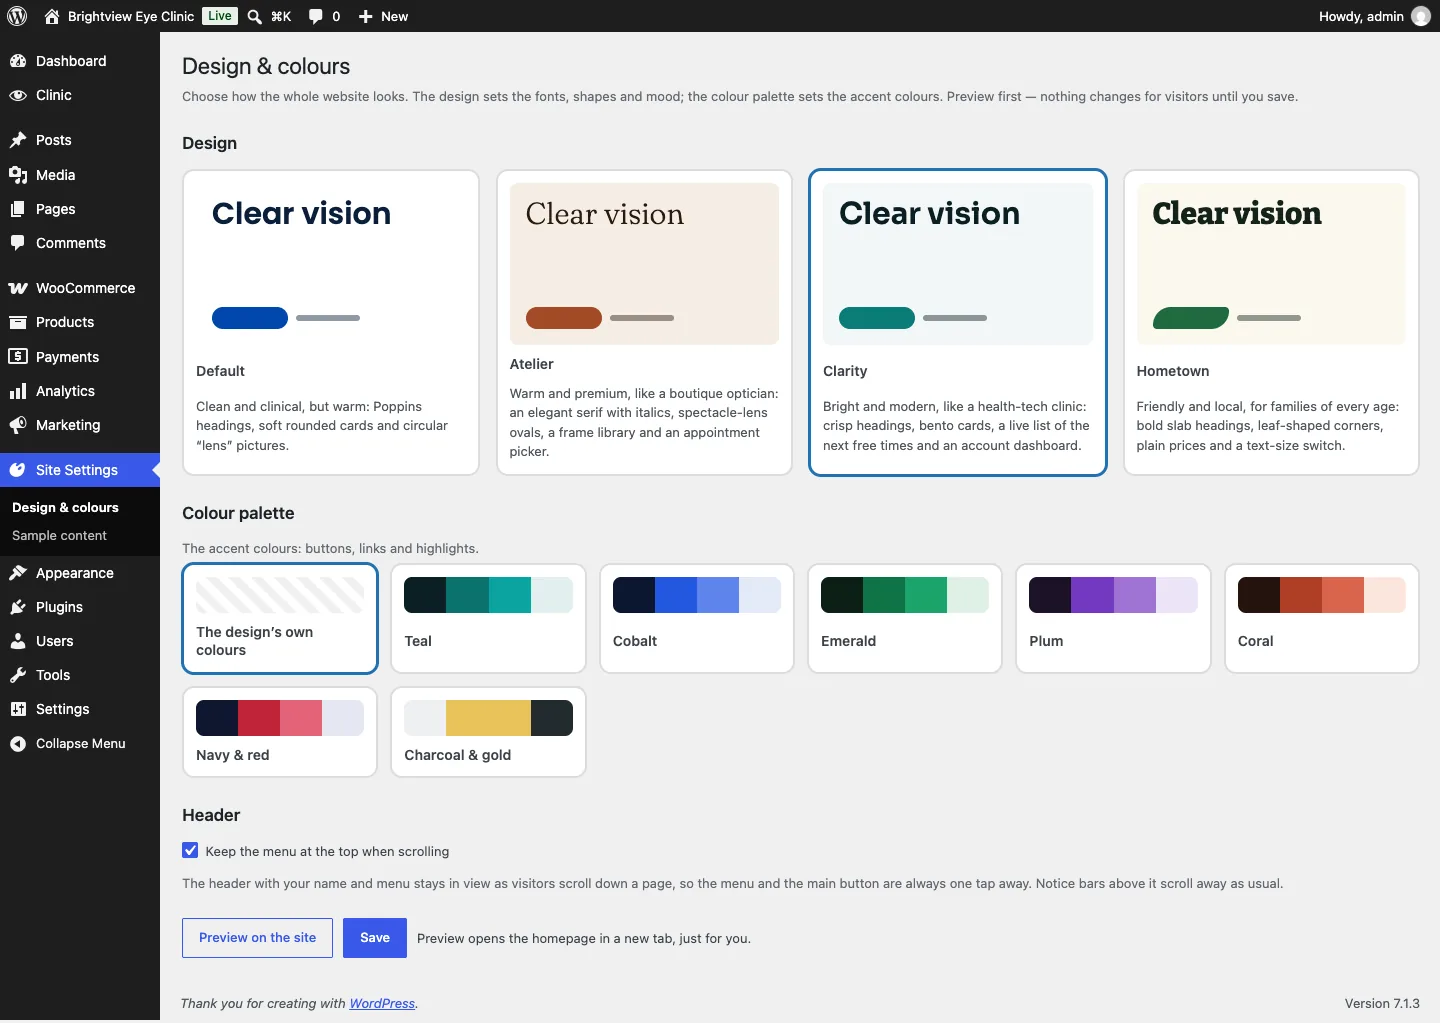Click the Analytics bar chart icon
Image resolution: width=1440 pixels, height=1023 pixels.
click(x=18, y=391)
